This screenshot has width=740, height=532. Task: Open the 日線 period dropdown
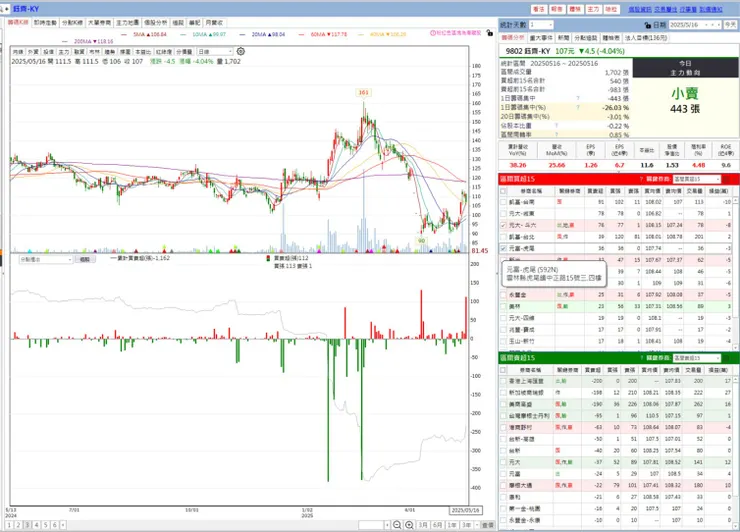click(215, 51)
